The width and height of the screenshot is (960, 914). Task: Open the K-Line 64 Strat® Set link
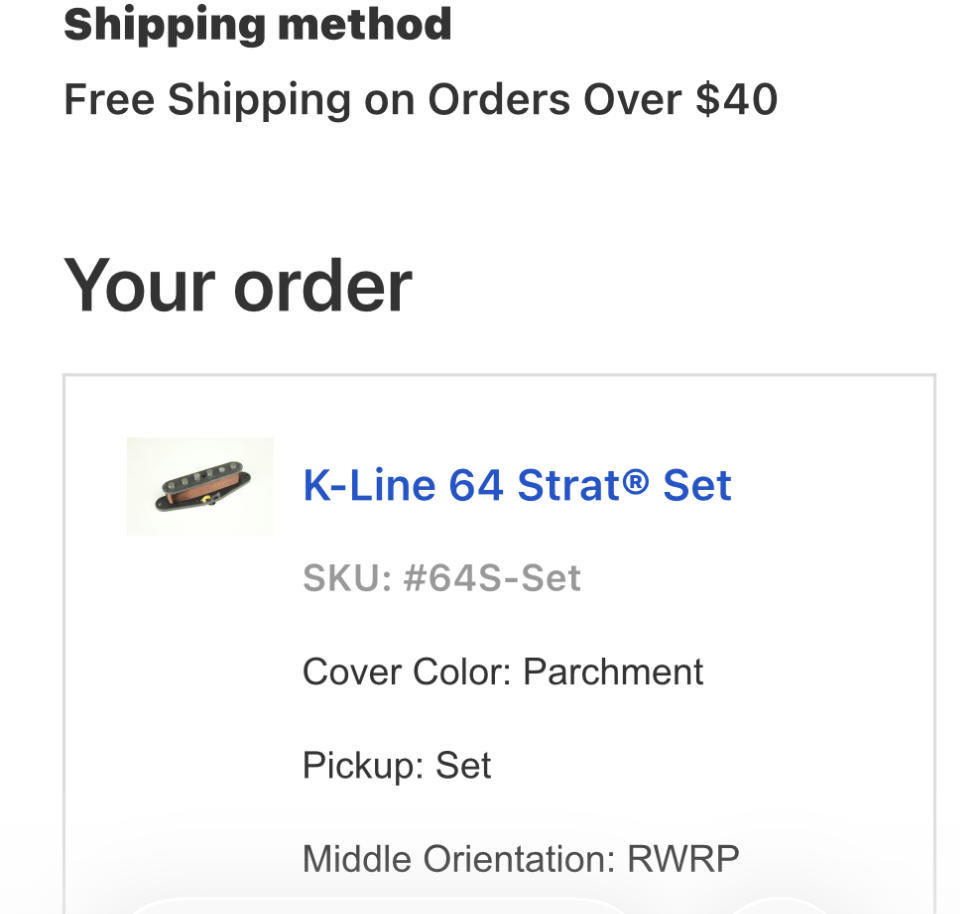(x=517, y=486)
